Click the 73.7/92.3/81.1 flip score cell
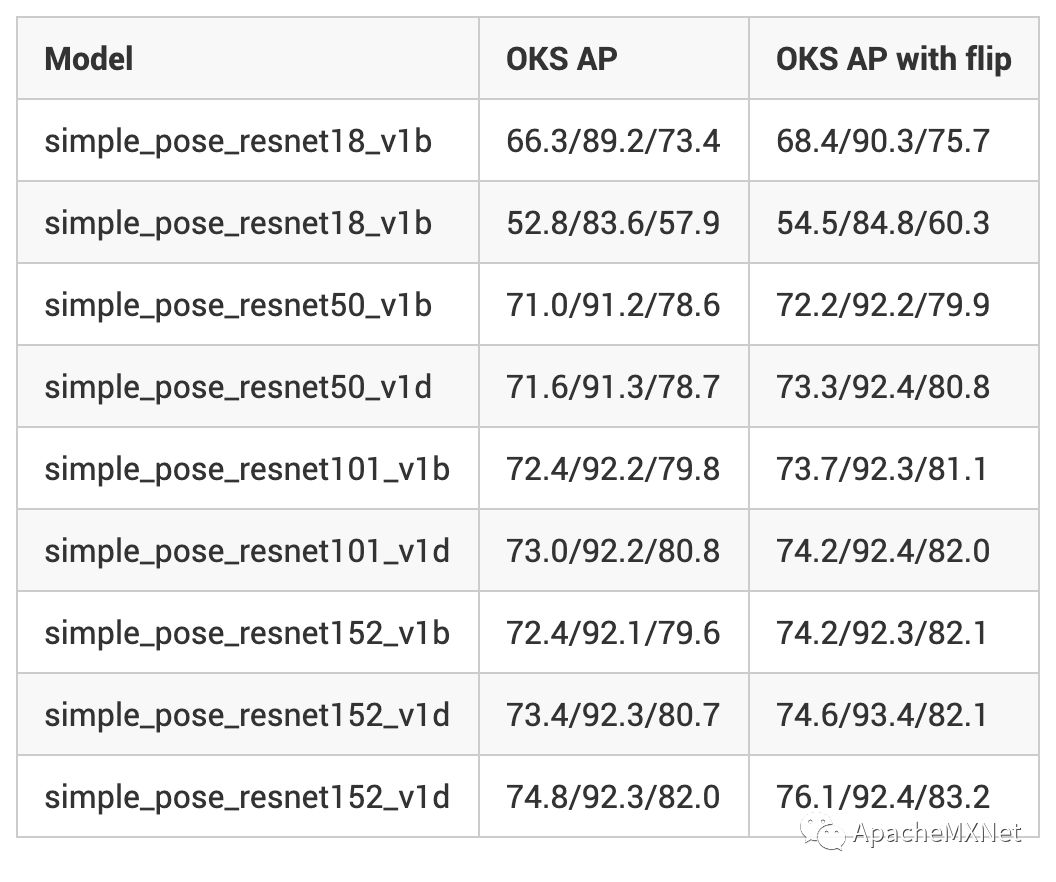 click(x=881, y=469)
